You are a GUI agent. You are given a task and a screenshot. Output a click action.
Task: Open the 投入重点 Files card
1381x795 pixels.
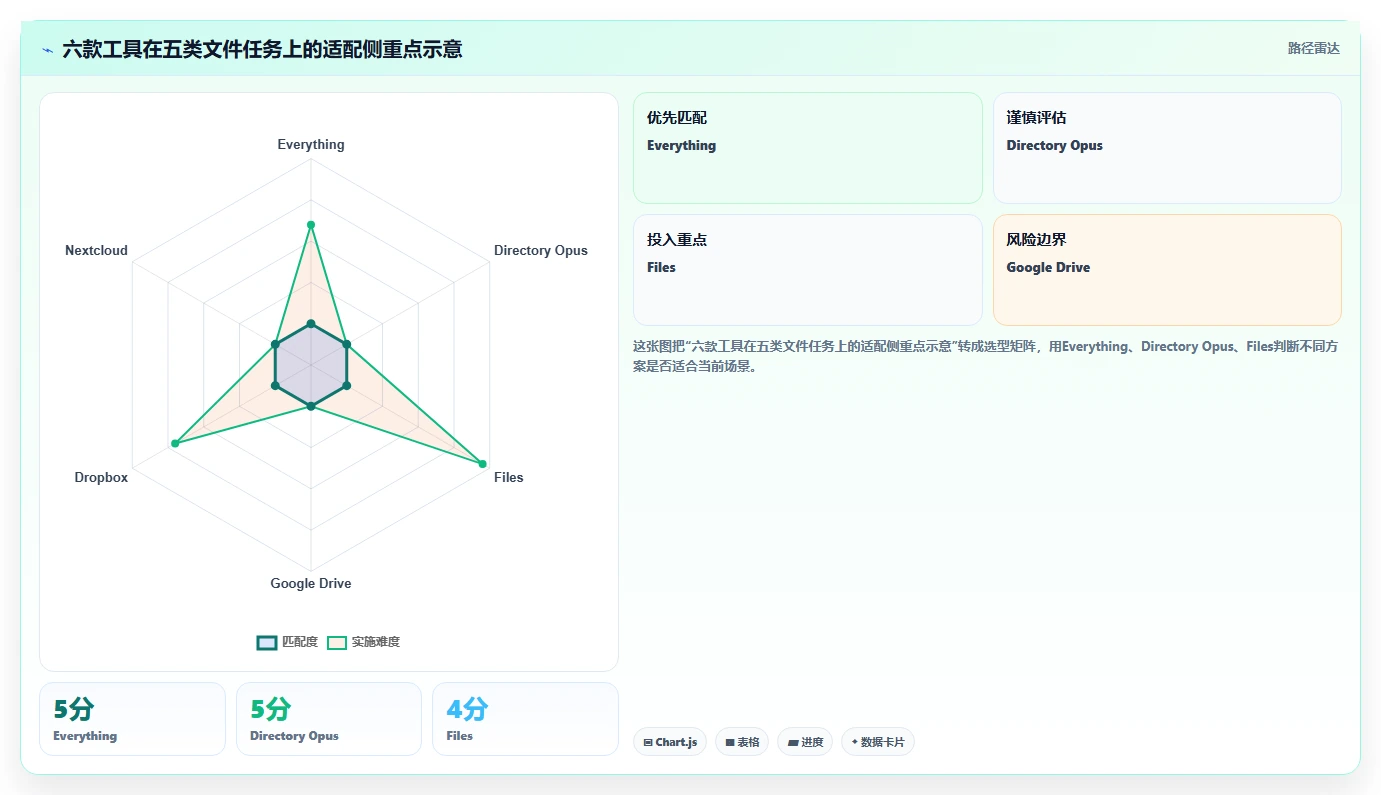coord(808,270)
